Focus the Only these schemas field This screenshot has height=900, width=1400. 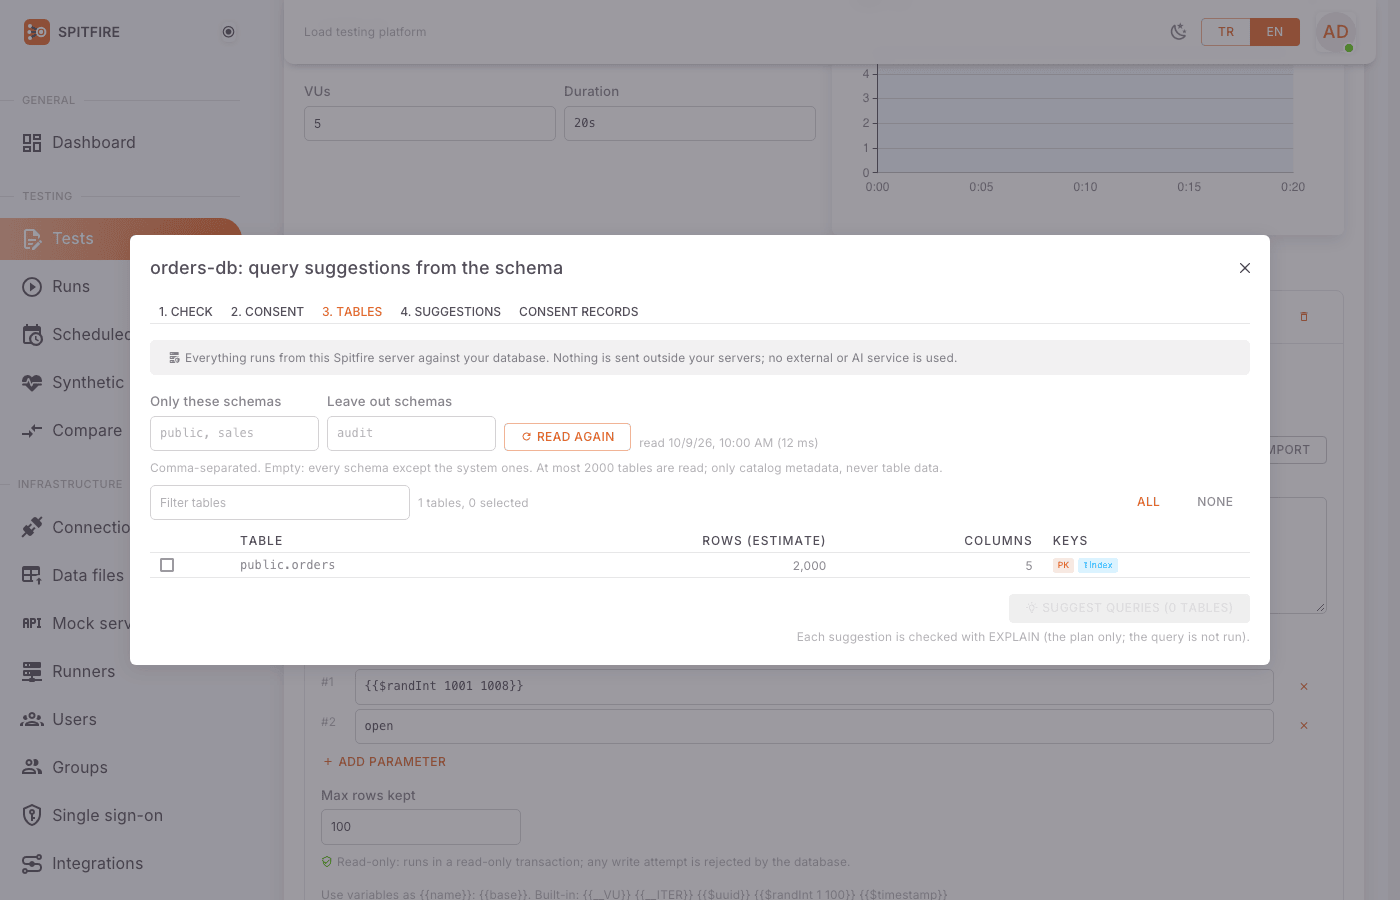(x=234, y=433)
